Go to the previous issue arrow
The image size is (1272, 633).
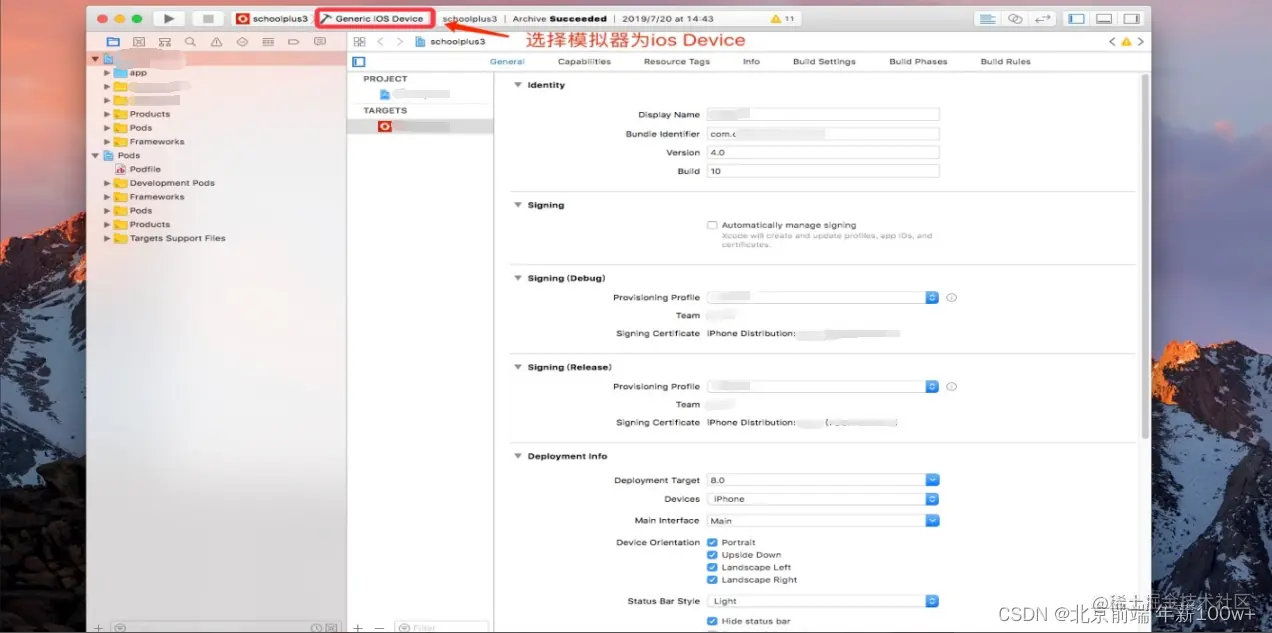pyautogui.click(x=1112, y=42)
